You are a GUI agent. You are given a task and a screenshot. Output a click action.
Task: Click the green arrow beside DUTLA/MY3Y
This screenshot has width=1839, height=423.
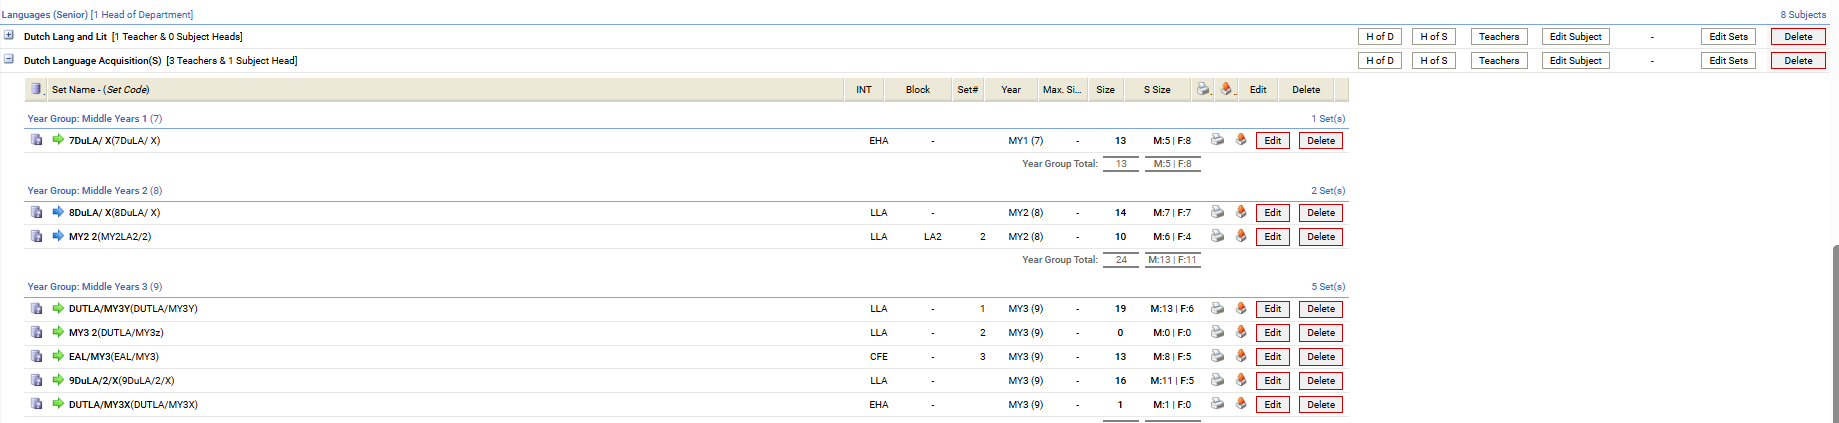(58, 308)
